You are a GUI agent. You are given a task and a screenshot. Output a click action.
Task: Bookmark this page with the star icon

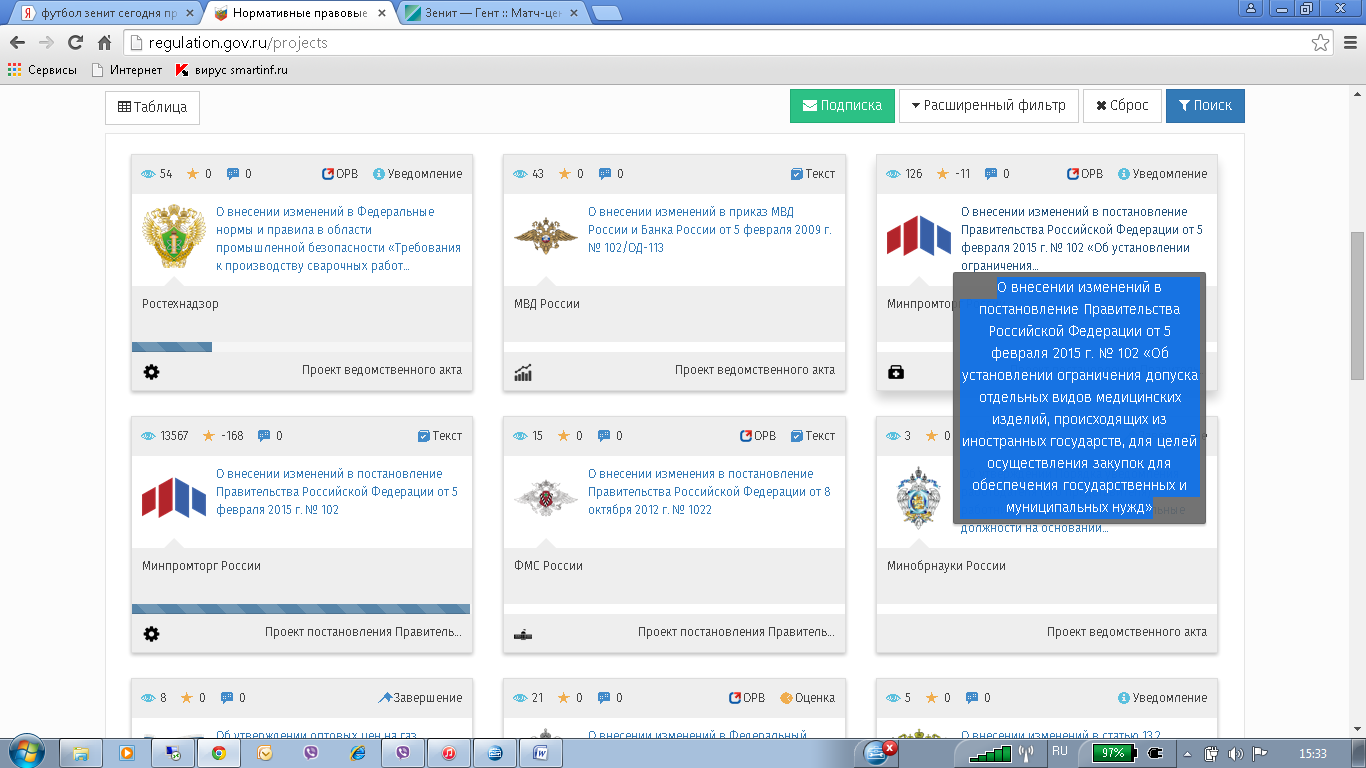point(1320,43)
